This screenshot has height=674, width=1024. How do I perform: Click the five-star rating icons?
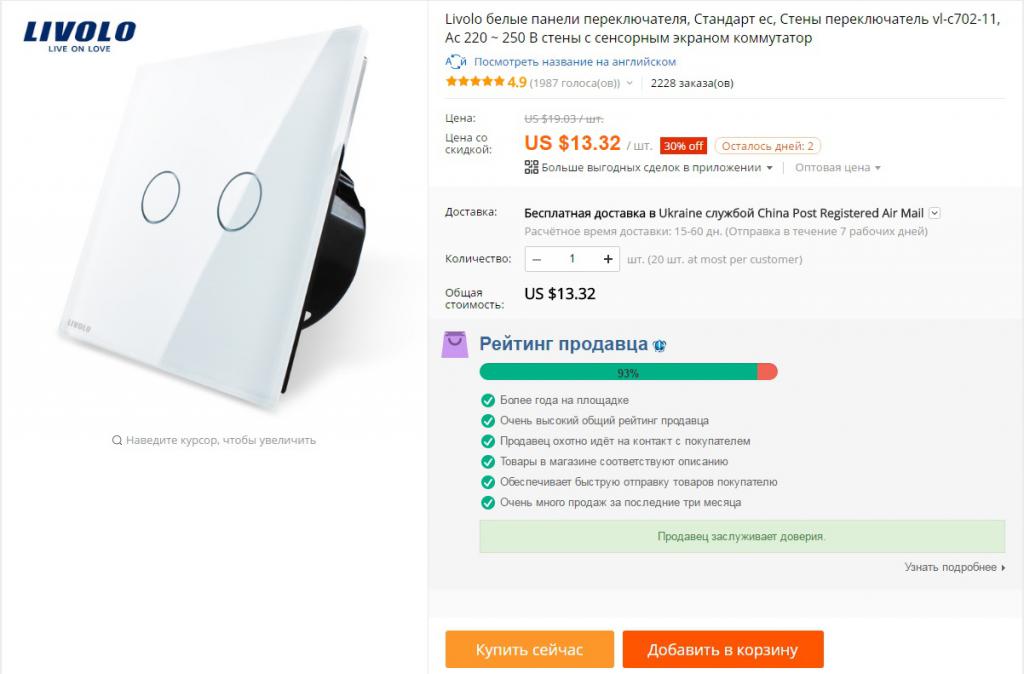[475, 83]
